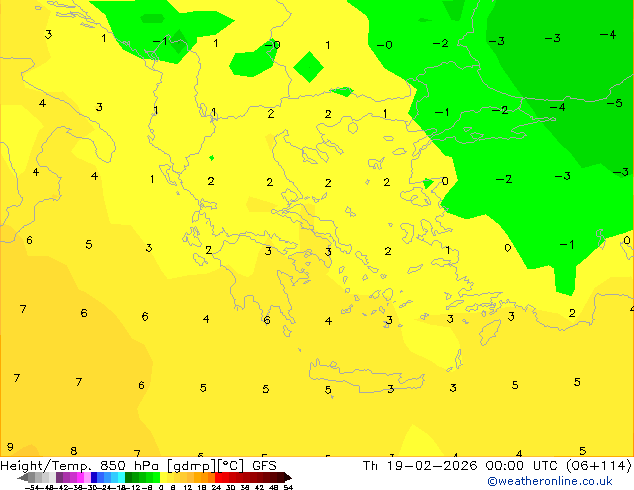Viewport: 634px width, 490px height.
Task: Click the bright red legend swatch at 24
Action: pos(219,477)
